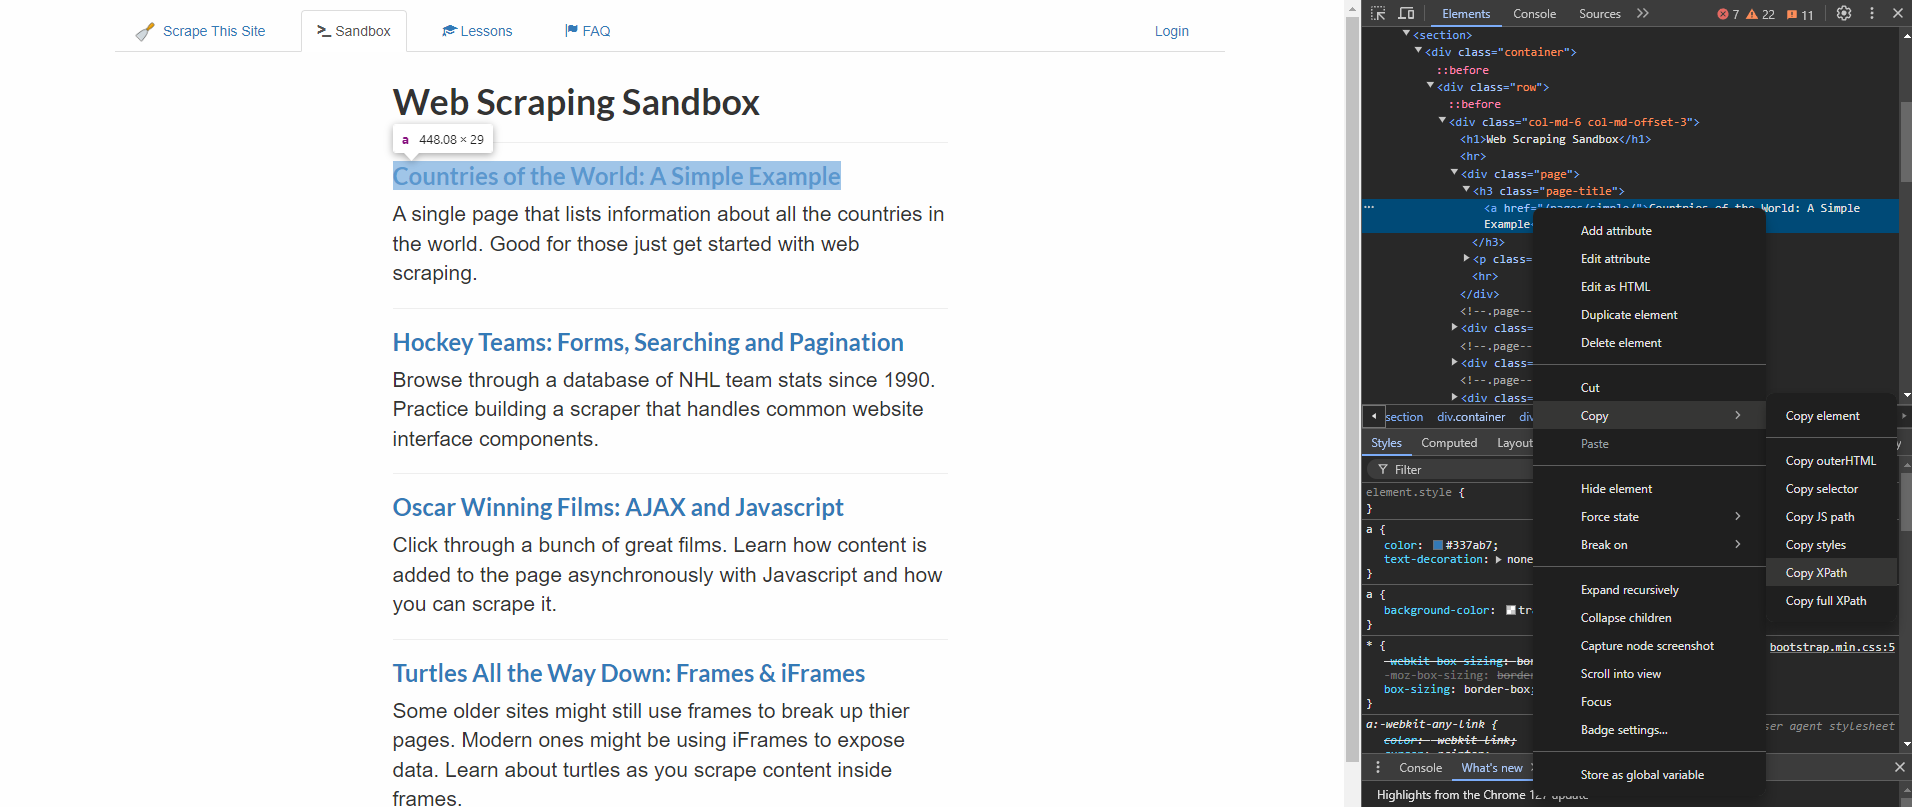Viewport: 1912px width, 807px height.
Task: Open the Copy submenu arrow
Action: (x=1739, y=415)
